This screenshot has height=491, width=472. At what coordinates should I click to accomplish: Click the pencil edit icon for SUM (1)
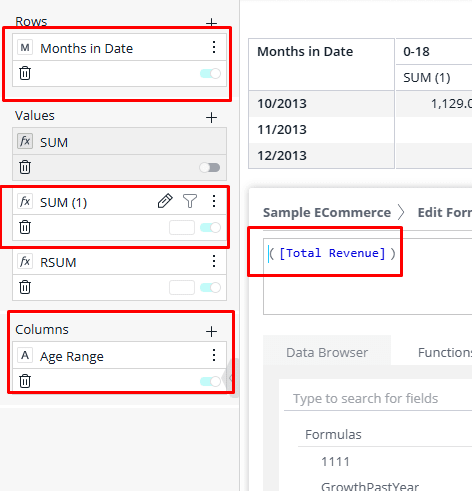pyautogui.click(x=165, y=201)
